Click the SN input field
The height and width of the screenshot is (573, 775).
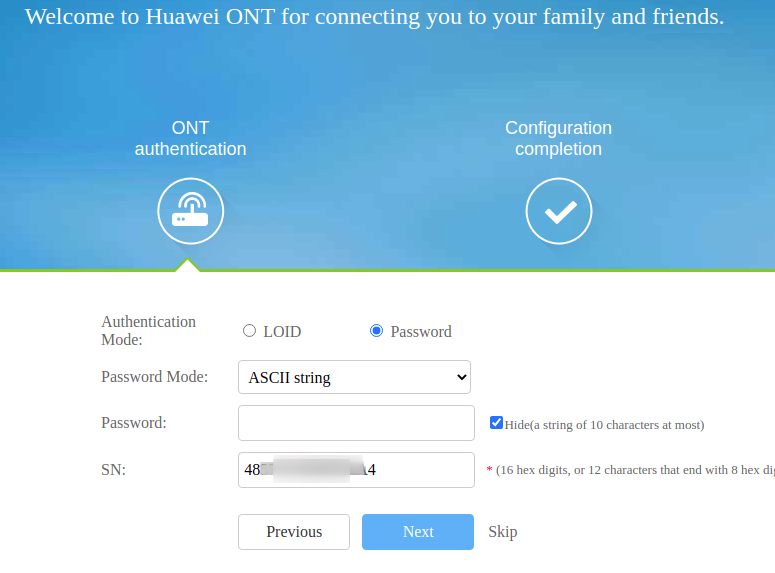point(356,470)
